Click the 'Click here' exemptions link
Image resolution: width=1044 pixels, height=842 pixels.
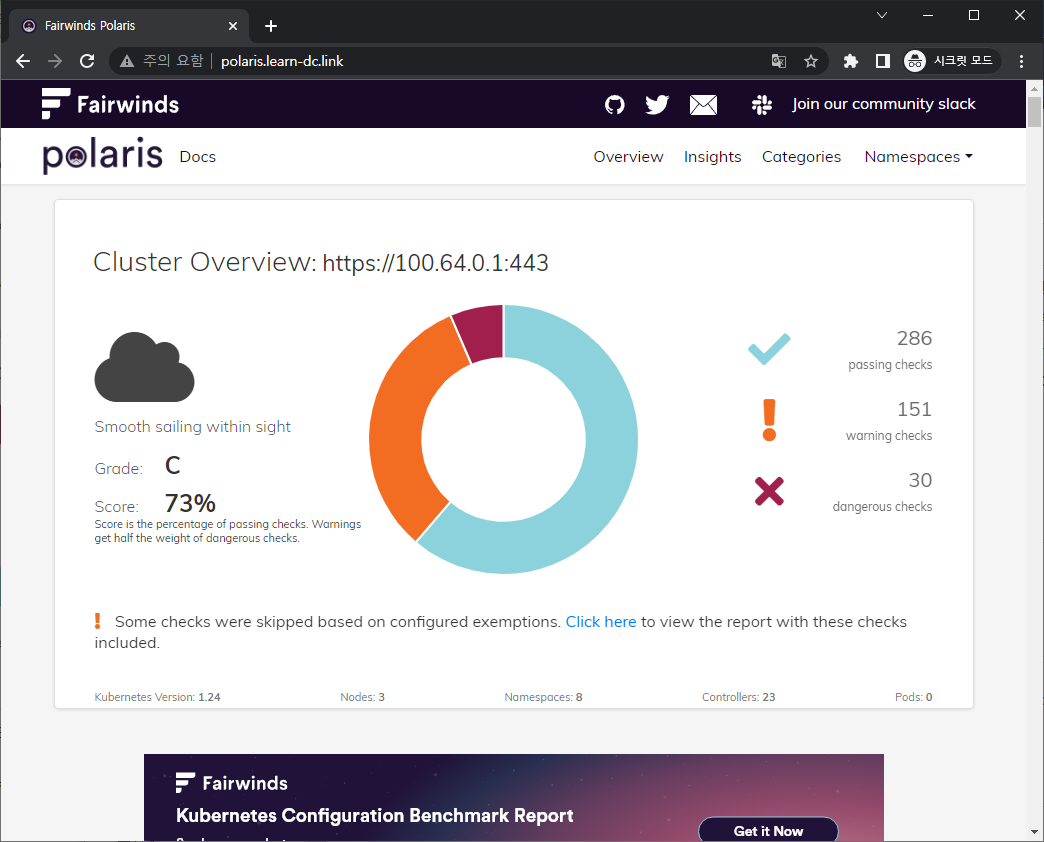600,622
